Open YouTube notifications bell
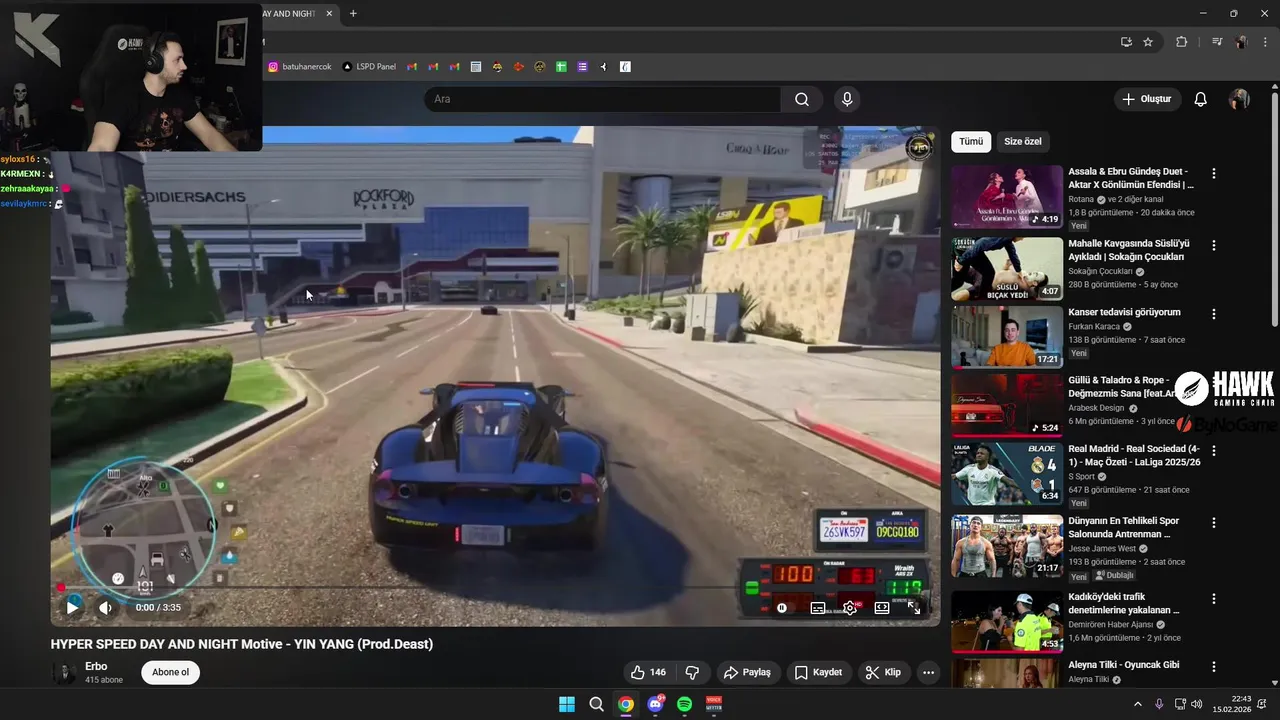 tap(1201, 99)
